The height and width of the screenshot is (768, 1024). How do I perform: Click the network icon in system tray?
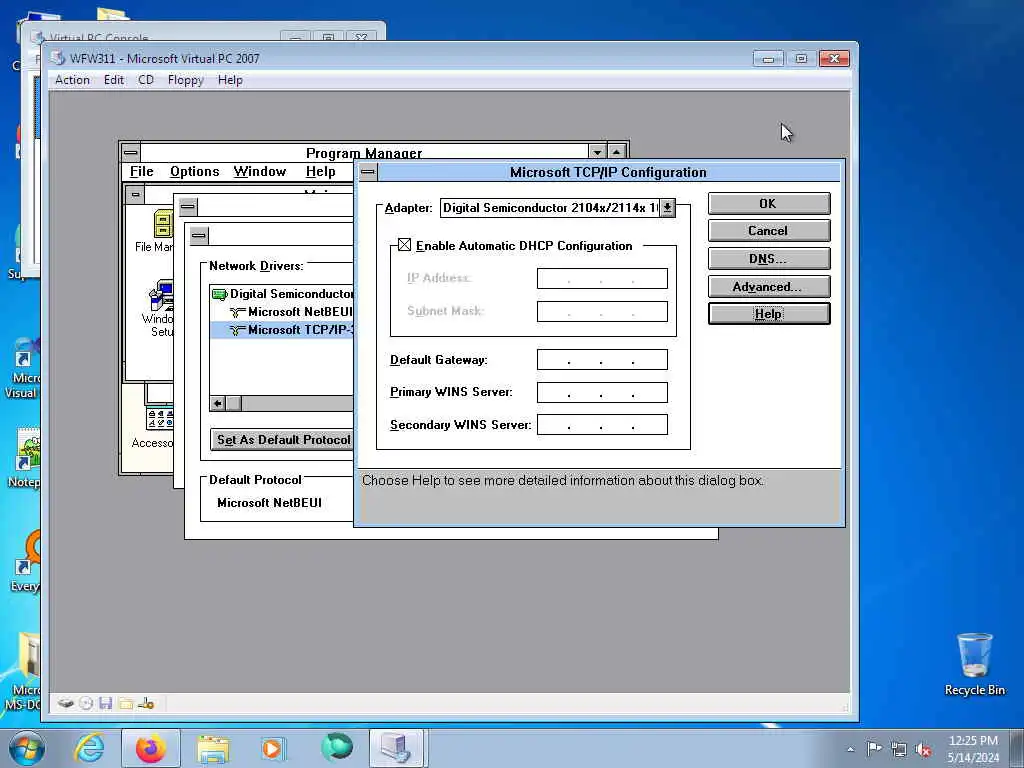click(x=899, y=750)
